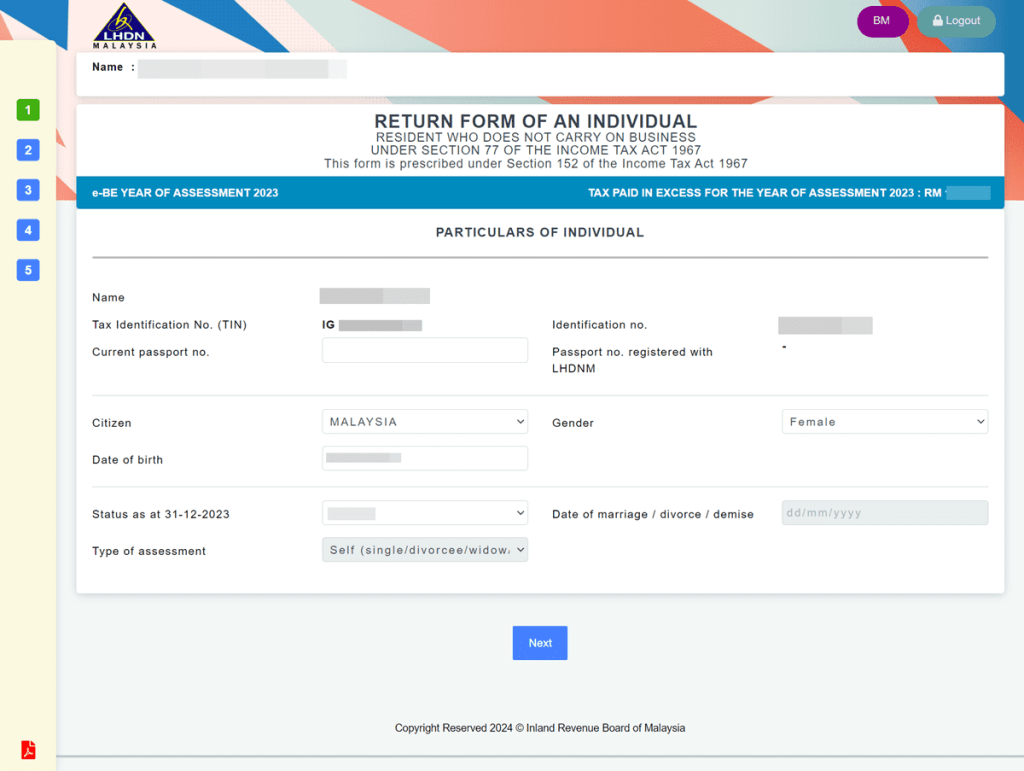Image resolution: width=1024 pixels, height=771 pixels.
Task: Jump to step 2 in sidebar
Action: [28, 150]
